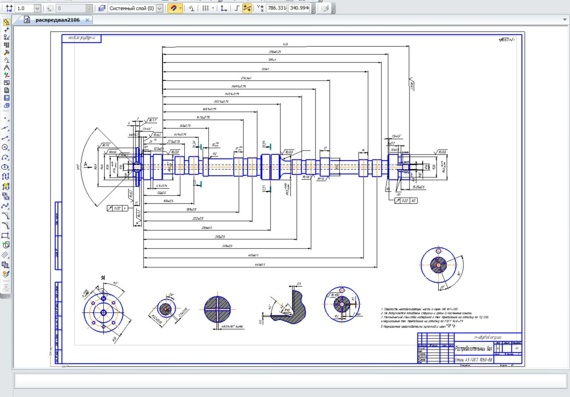Viewport: 570px width, 397px height.
Task: Click the current state scale icon
Action: [x=9, y=8]
